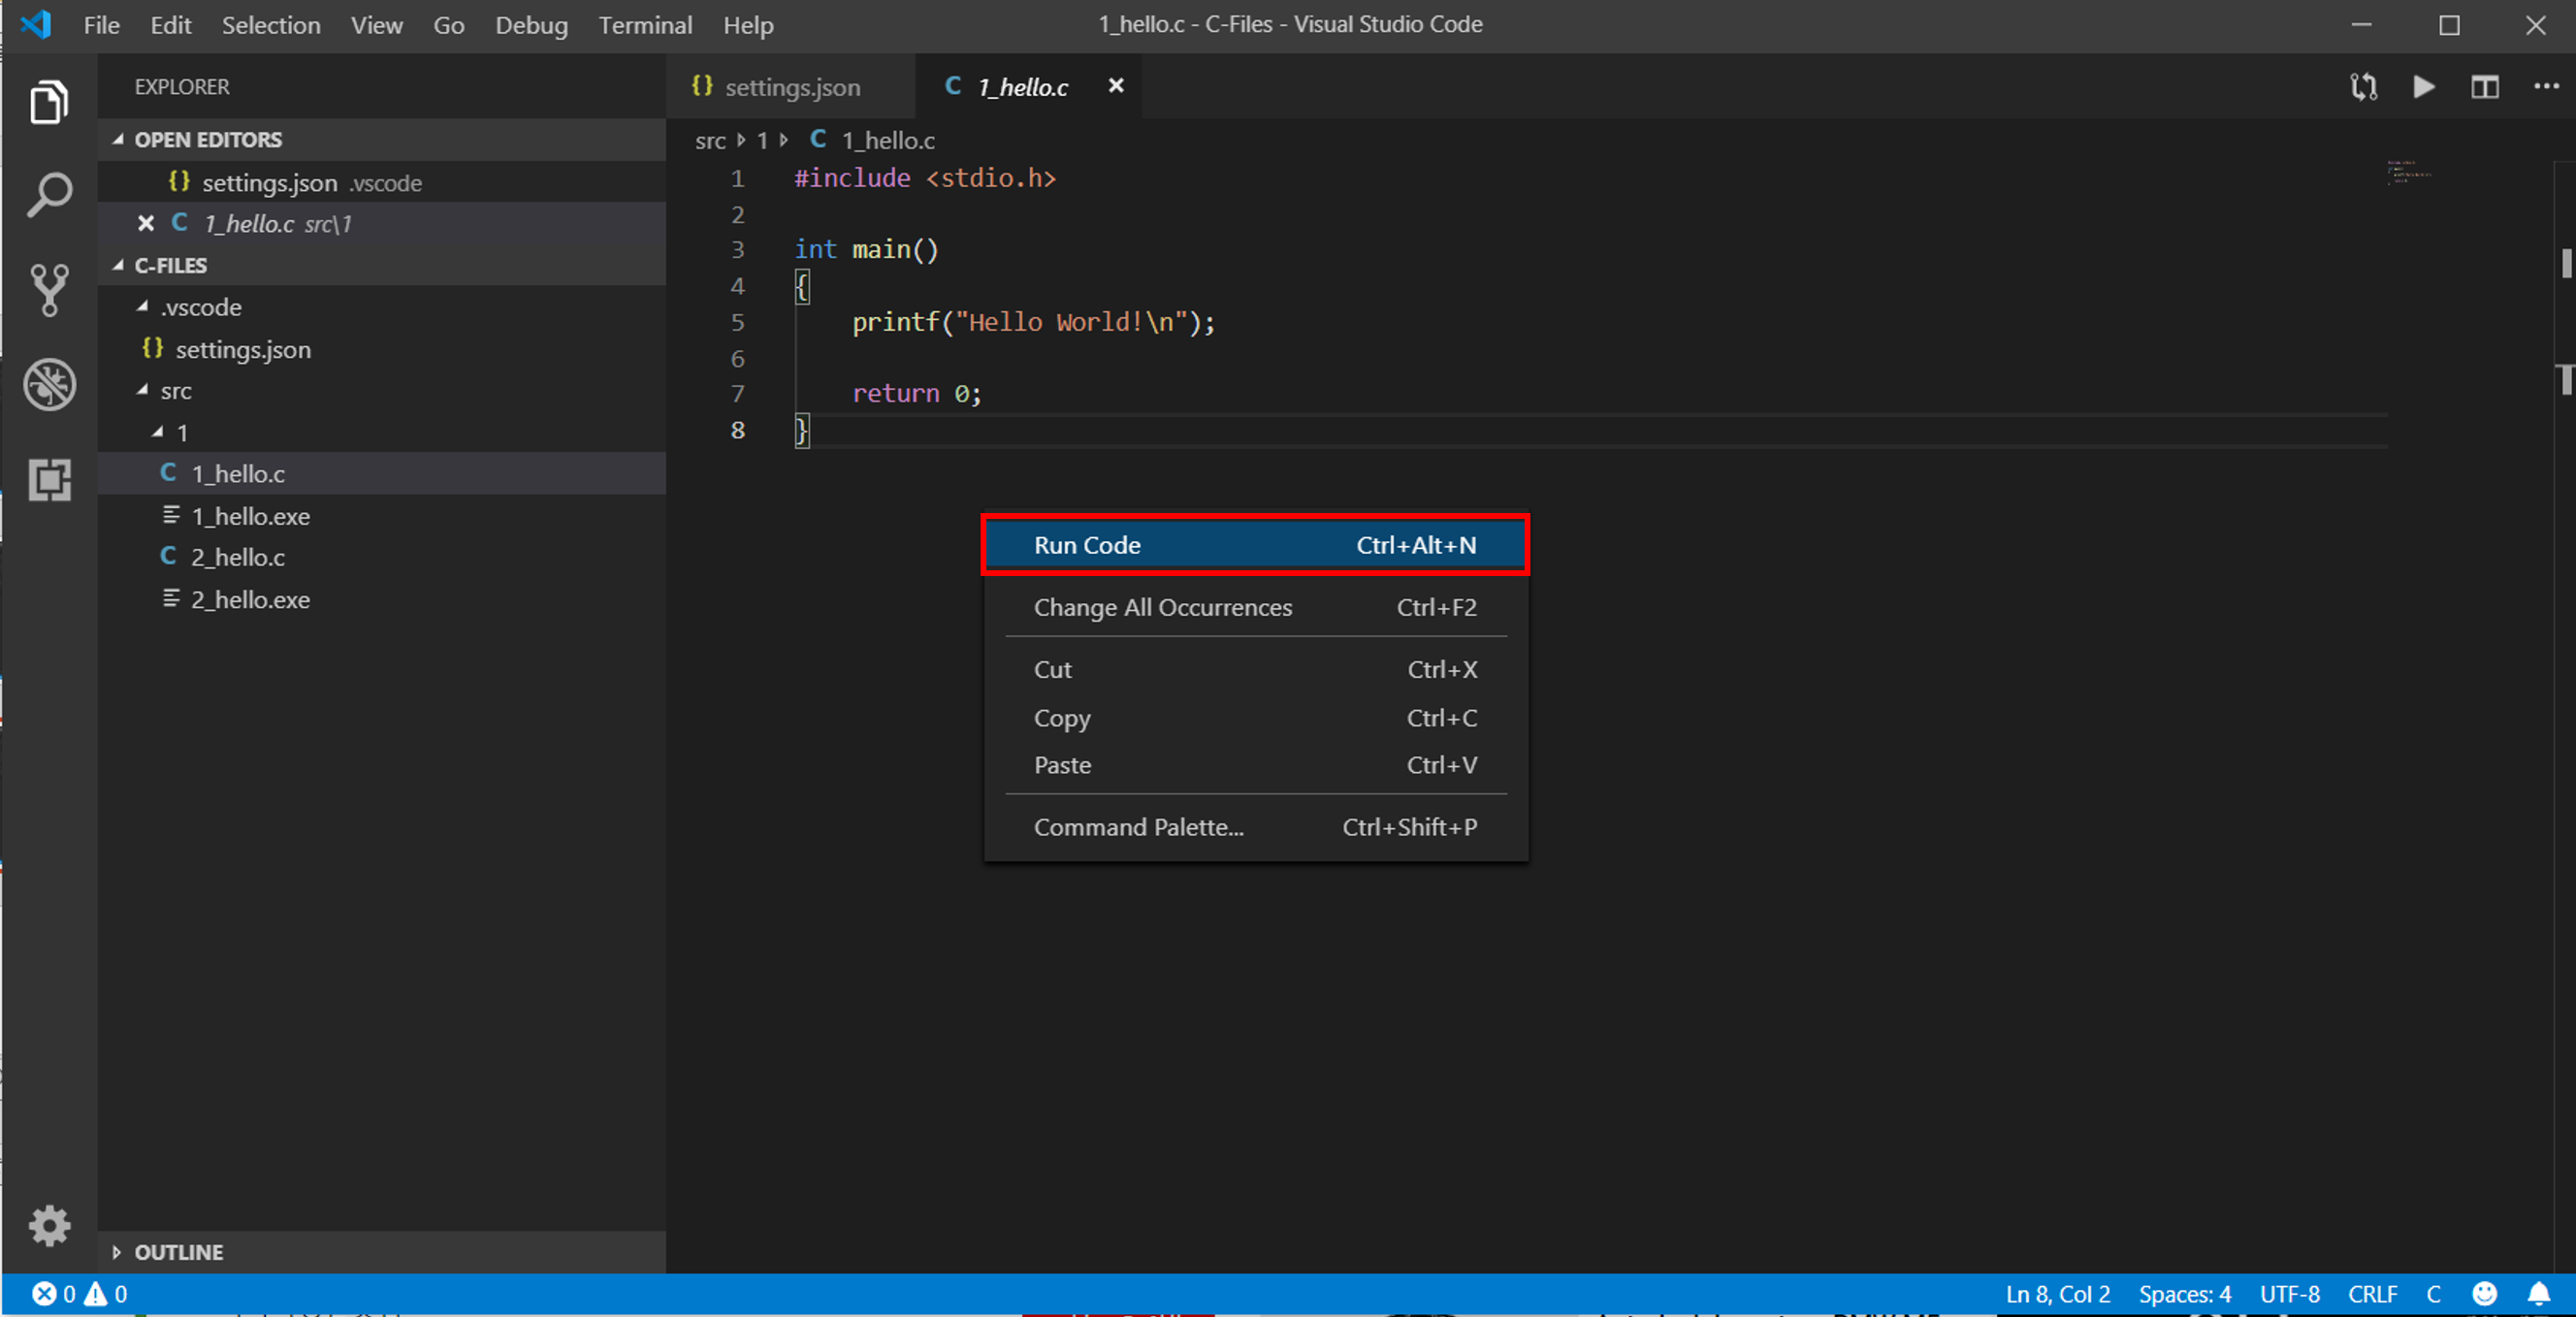Open the Extensions view icon
This screenshot has width=2576, height=1317.
49,480
